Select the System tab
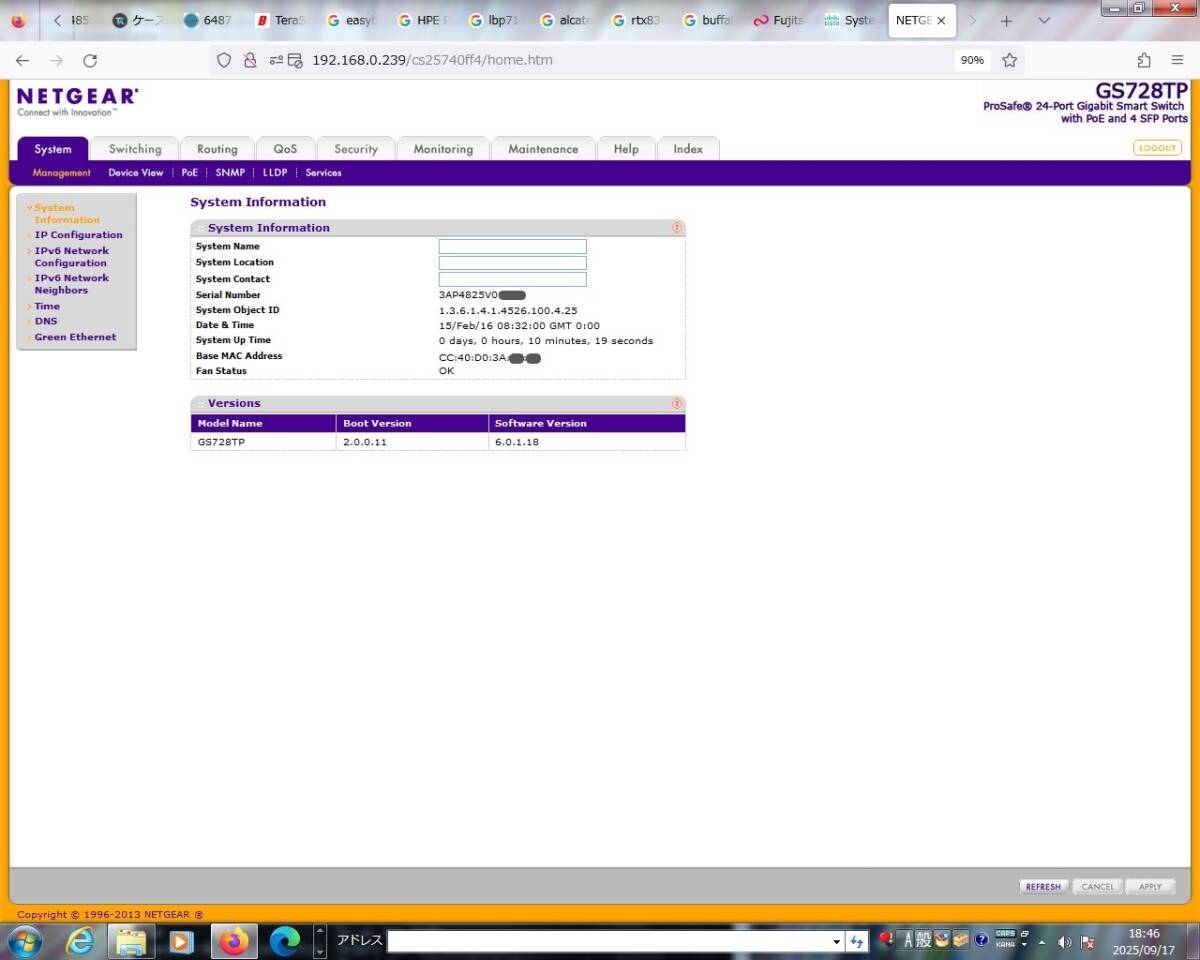The height and width of the screenshot is (960, 1200). (53, 149)
